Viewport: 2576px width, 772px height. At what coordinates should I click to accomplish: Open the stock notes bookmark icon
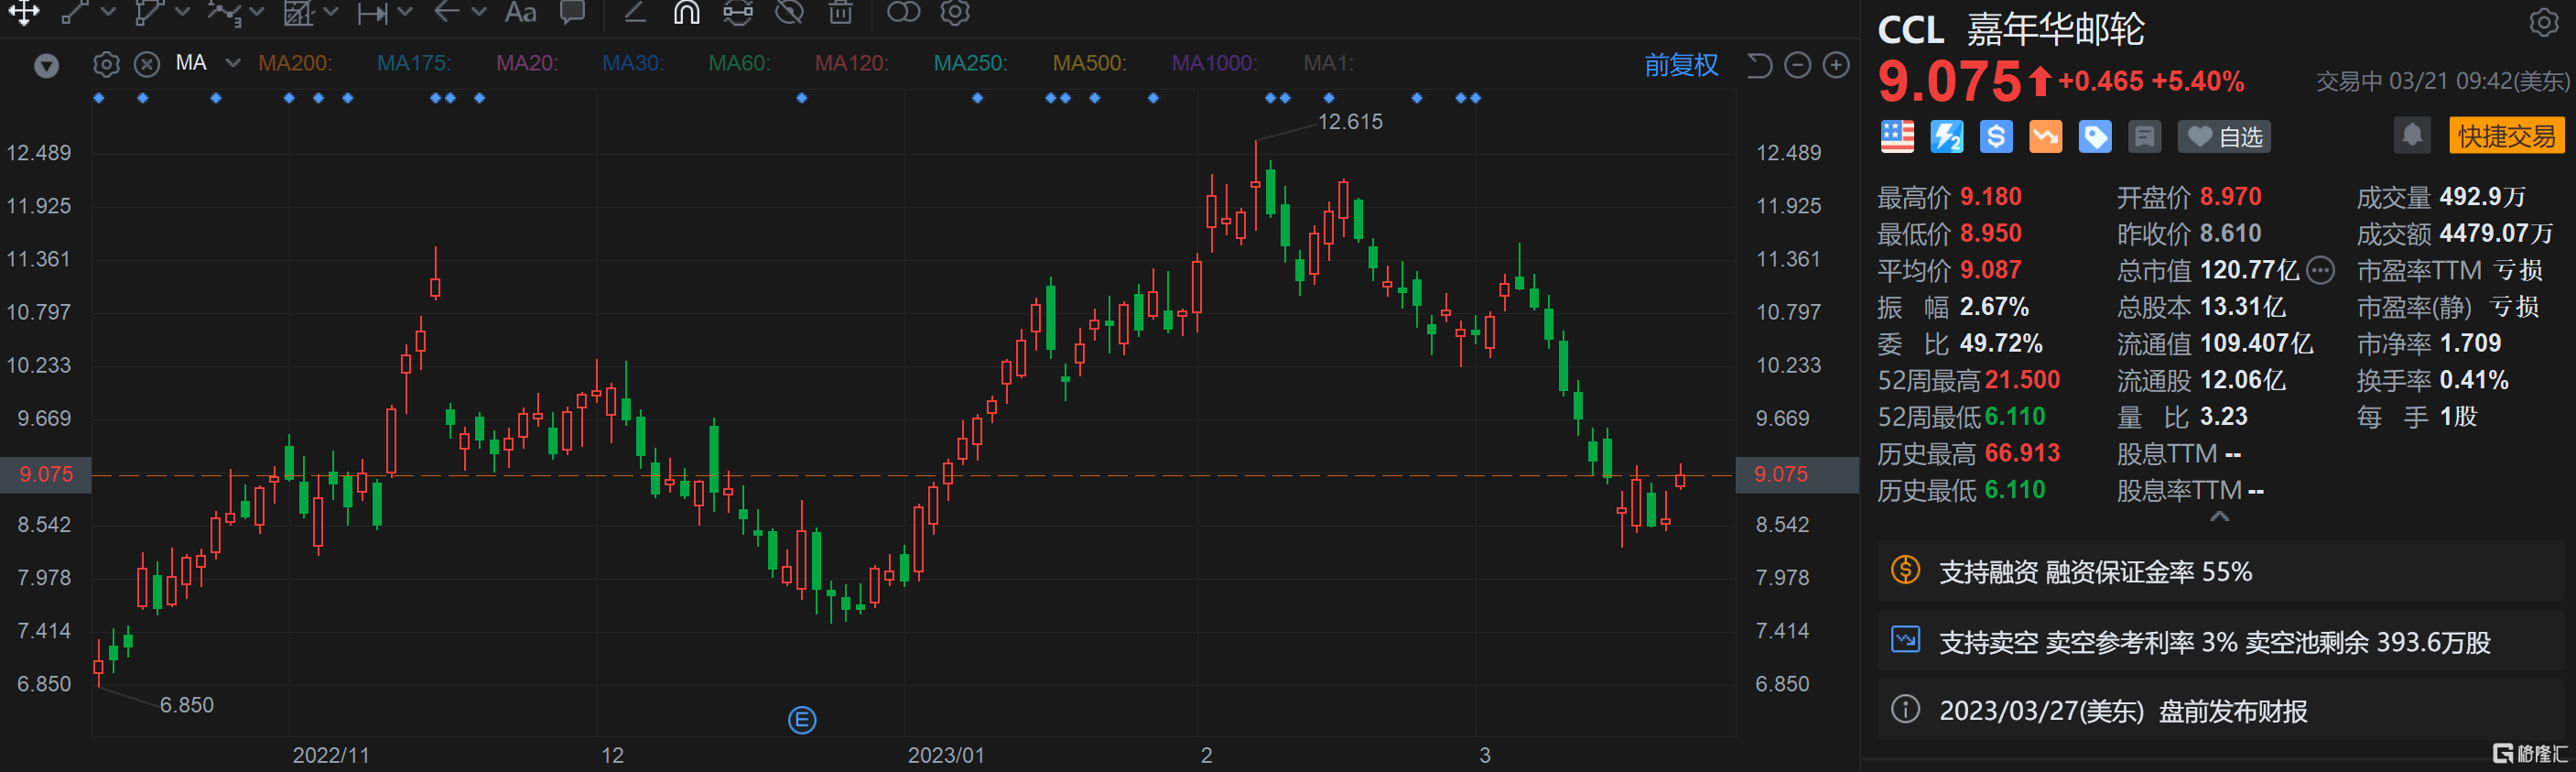pyautogui.click(x=2144, y=136)
